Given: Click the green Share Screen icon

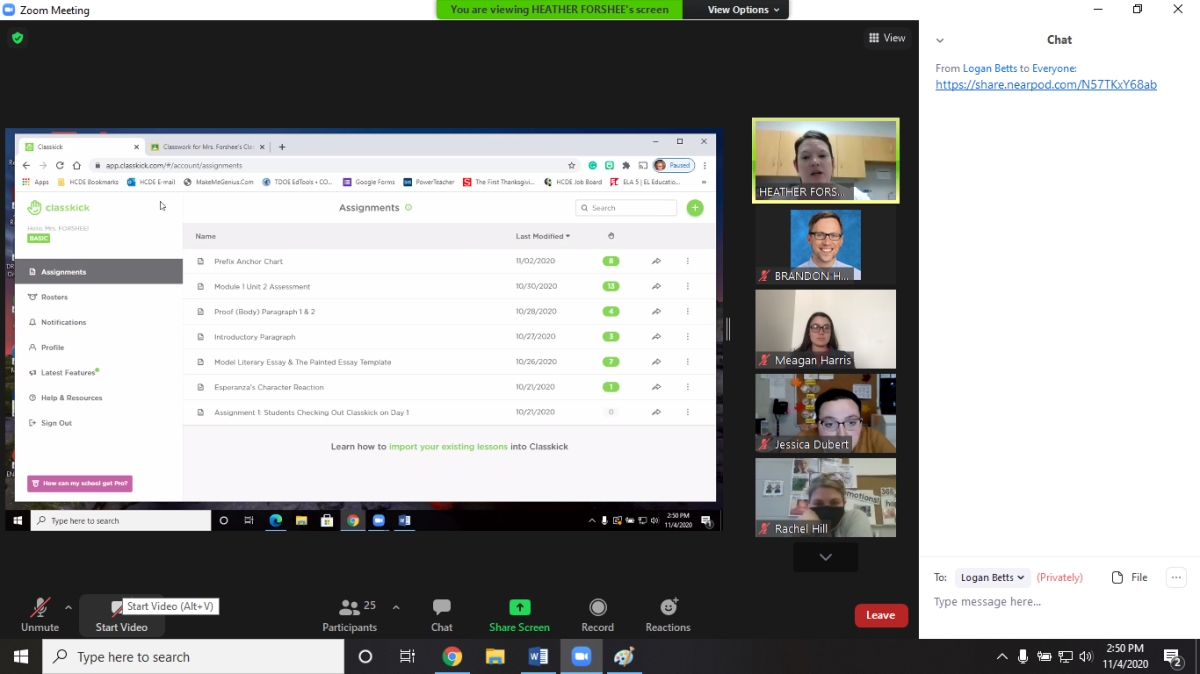Looking at the screenshot, I should tap(519, 607).
